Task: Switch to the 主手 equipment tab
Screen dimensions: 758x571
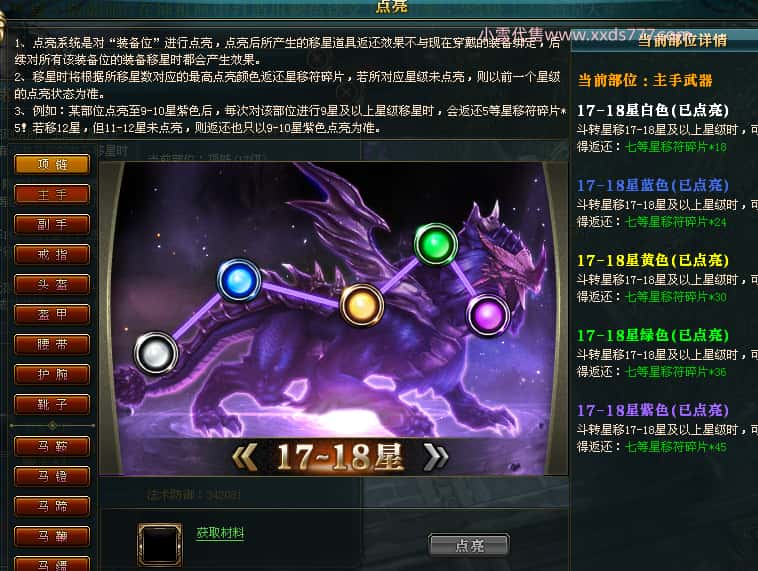Action: [52, 194]
